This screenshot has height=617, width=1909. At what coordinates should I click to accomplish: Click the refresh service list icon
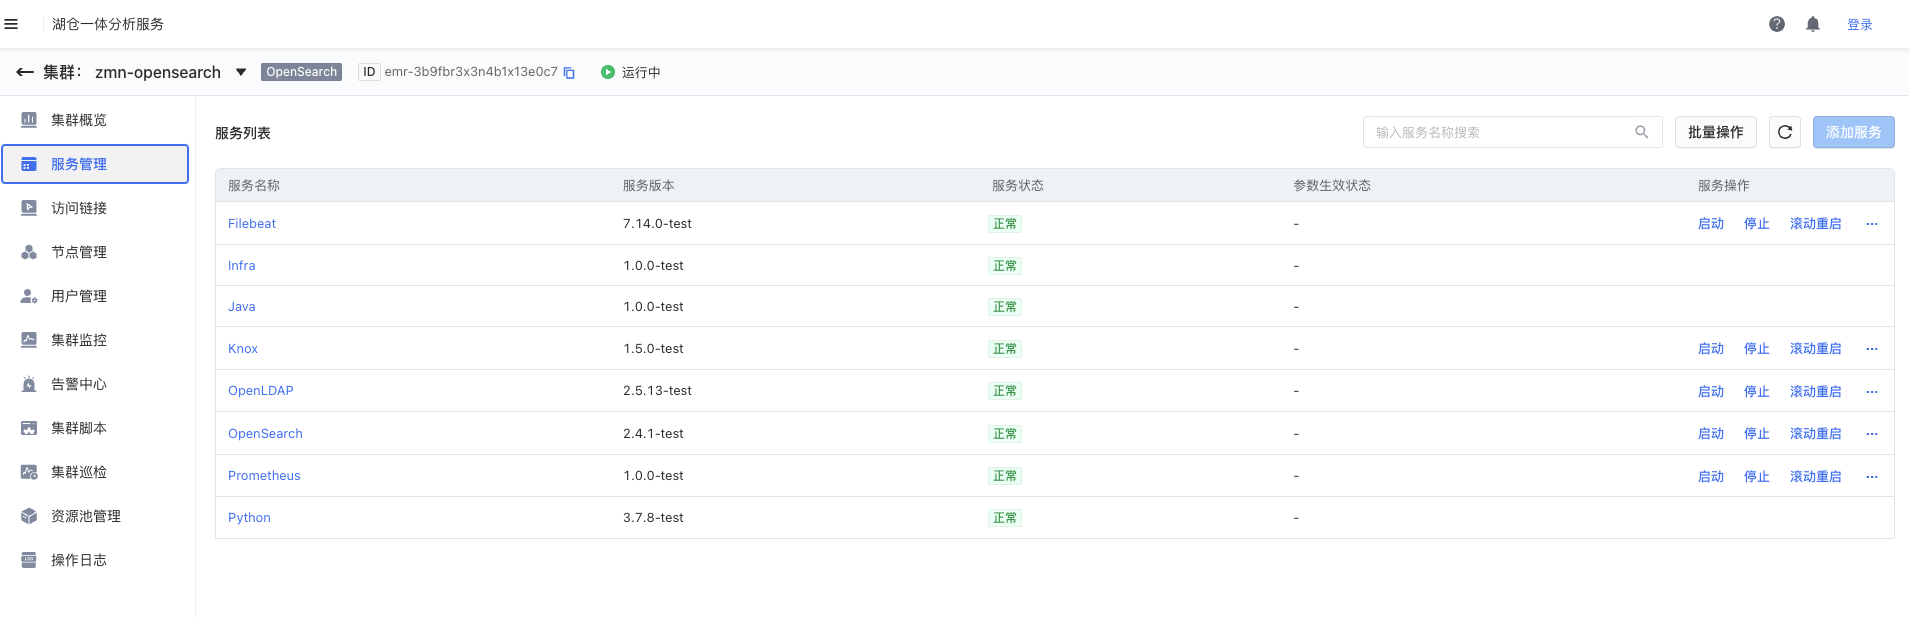click(1784, 132)
